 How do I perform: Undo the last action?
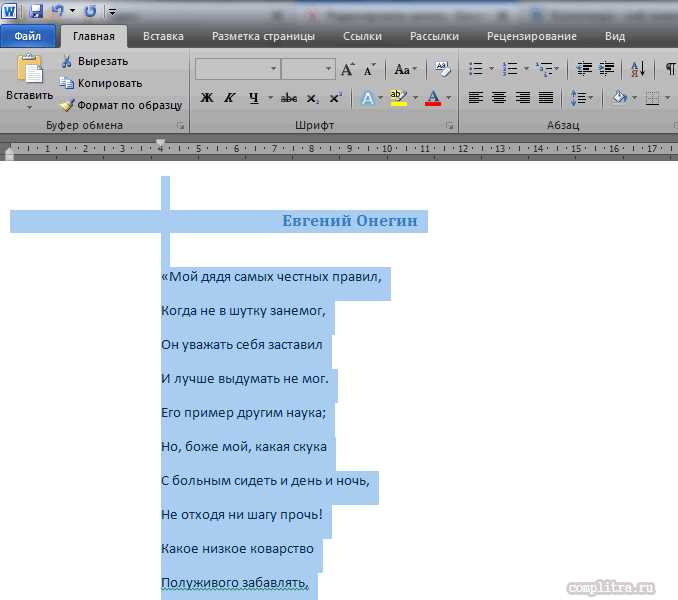click(58, 10)
